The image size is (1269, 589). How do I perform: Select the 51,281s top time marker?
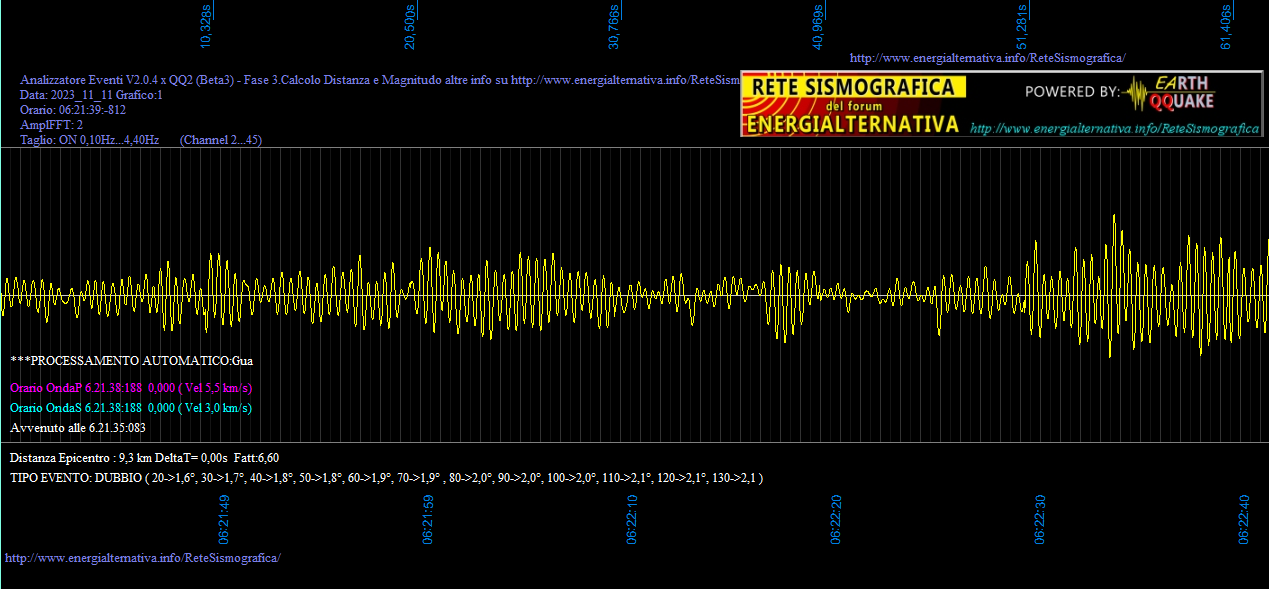[x=1022, y=26]
